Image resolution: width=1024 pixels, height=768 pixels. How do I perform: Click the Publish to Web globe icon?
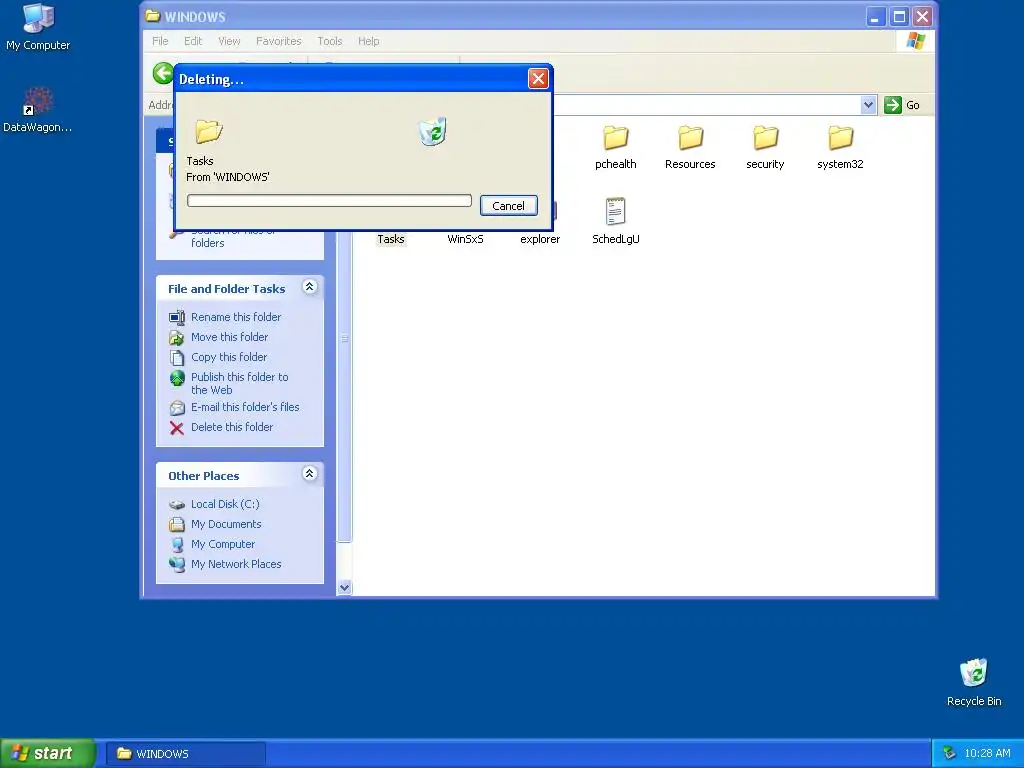click(177, 378)
